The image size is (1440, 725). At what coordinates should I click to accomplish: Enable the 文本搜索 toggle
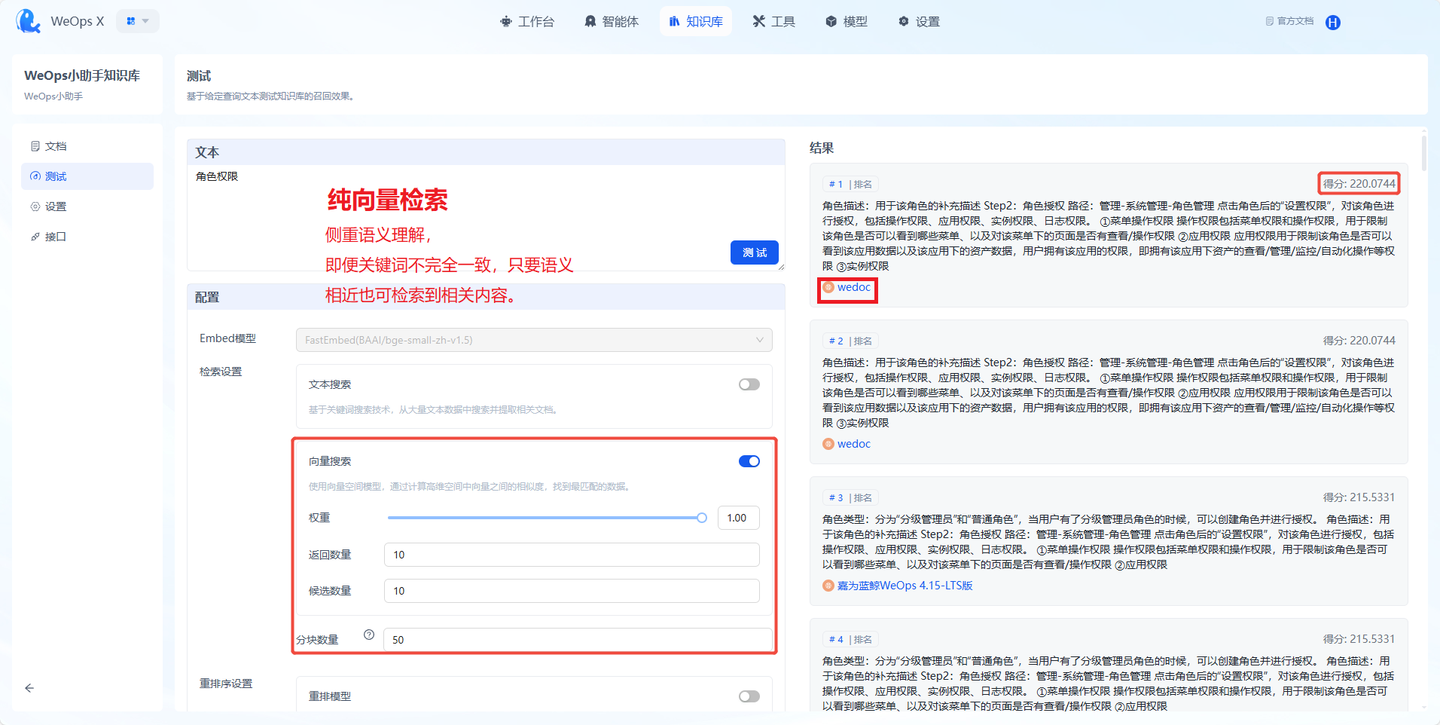tap(749, 384)
